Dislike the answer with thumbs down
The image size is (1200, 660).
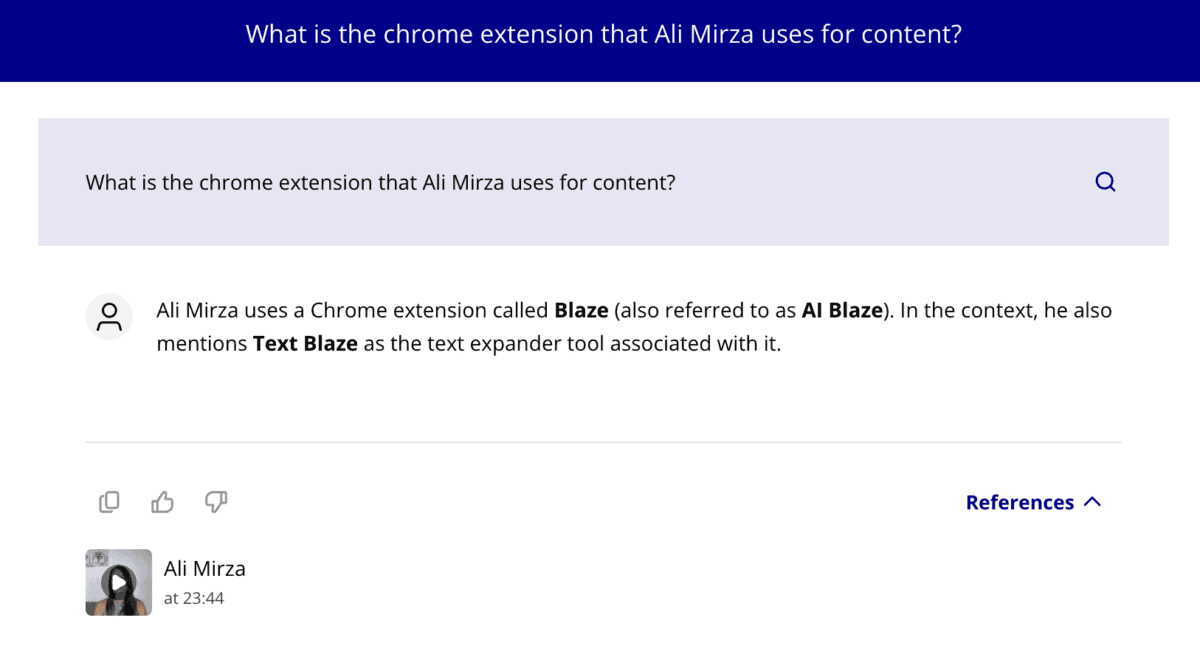pyautogui.click(x=216, y=502)
